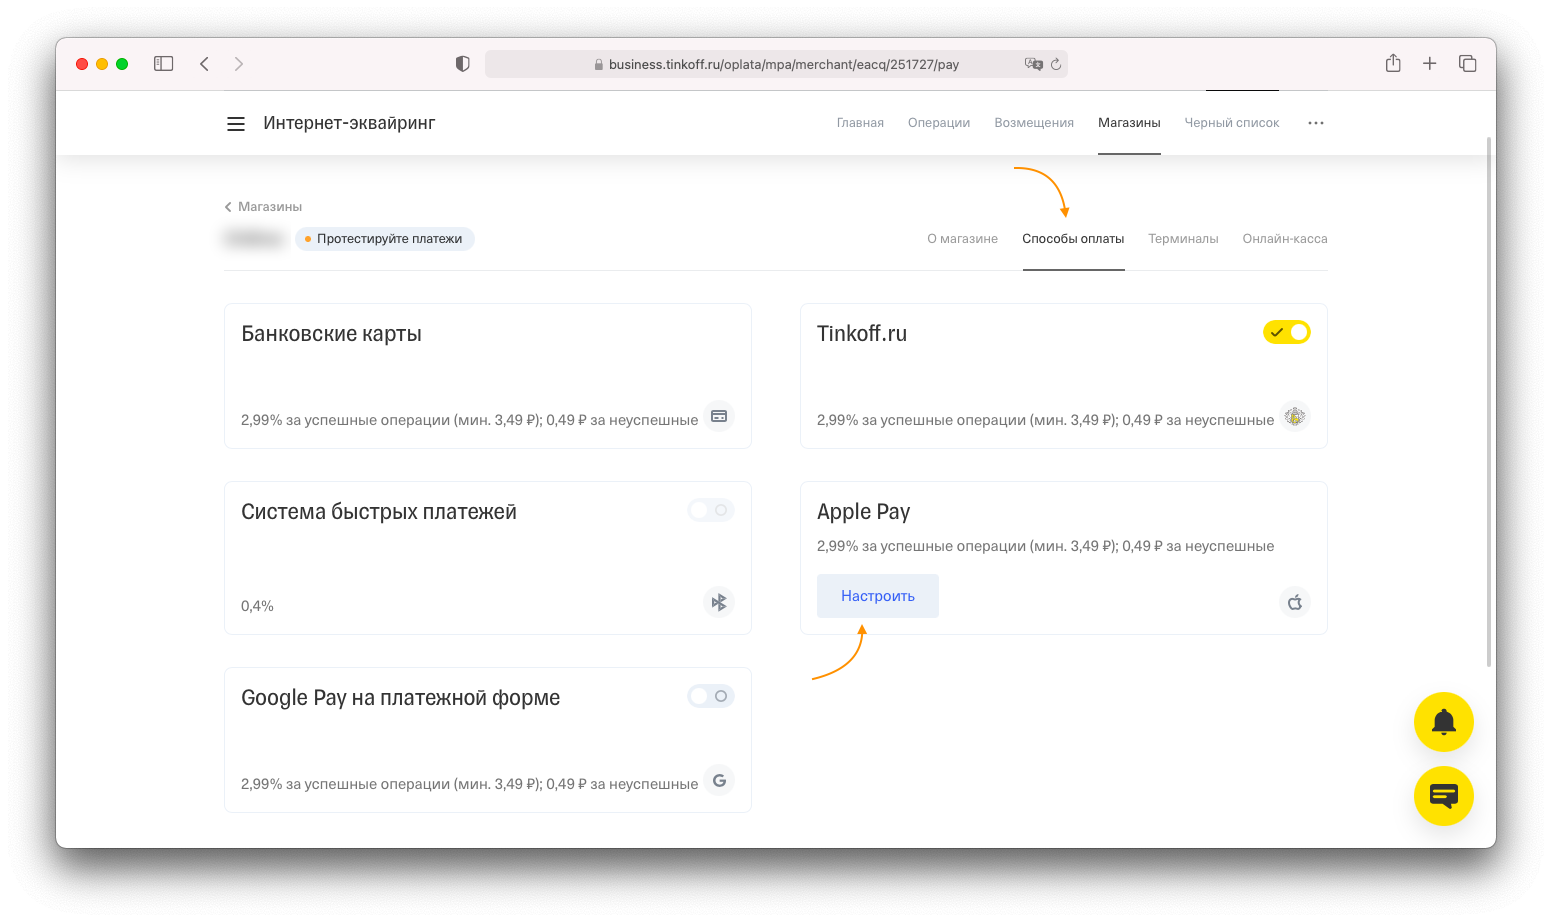Screen dimensions: 1552x922
Task: Open the Операции navigation tab
Action: pyautogui.click(x=939, y=123)
